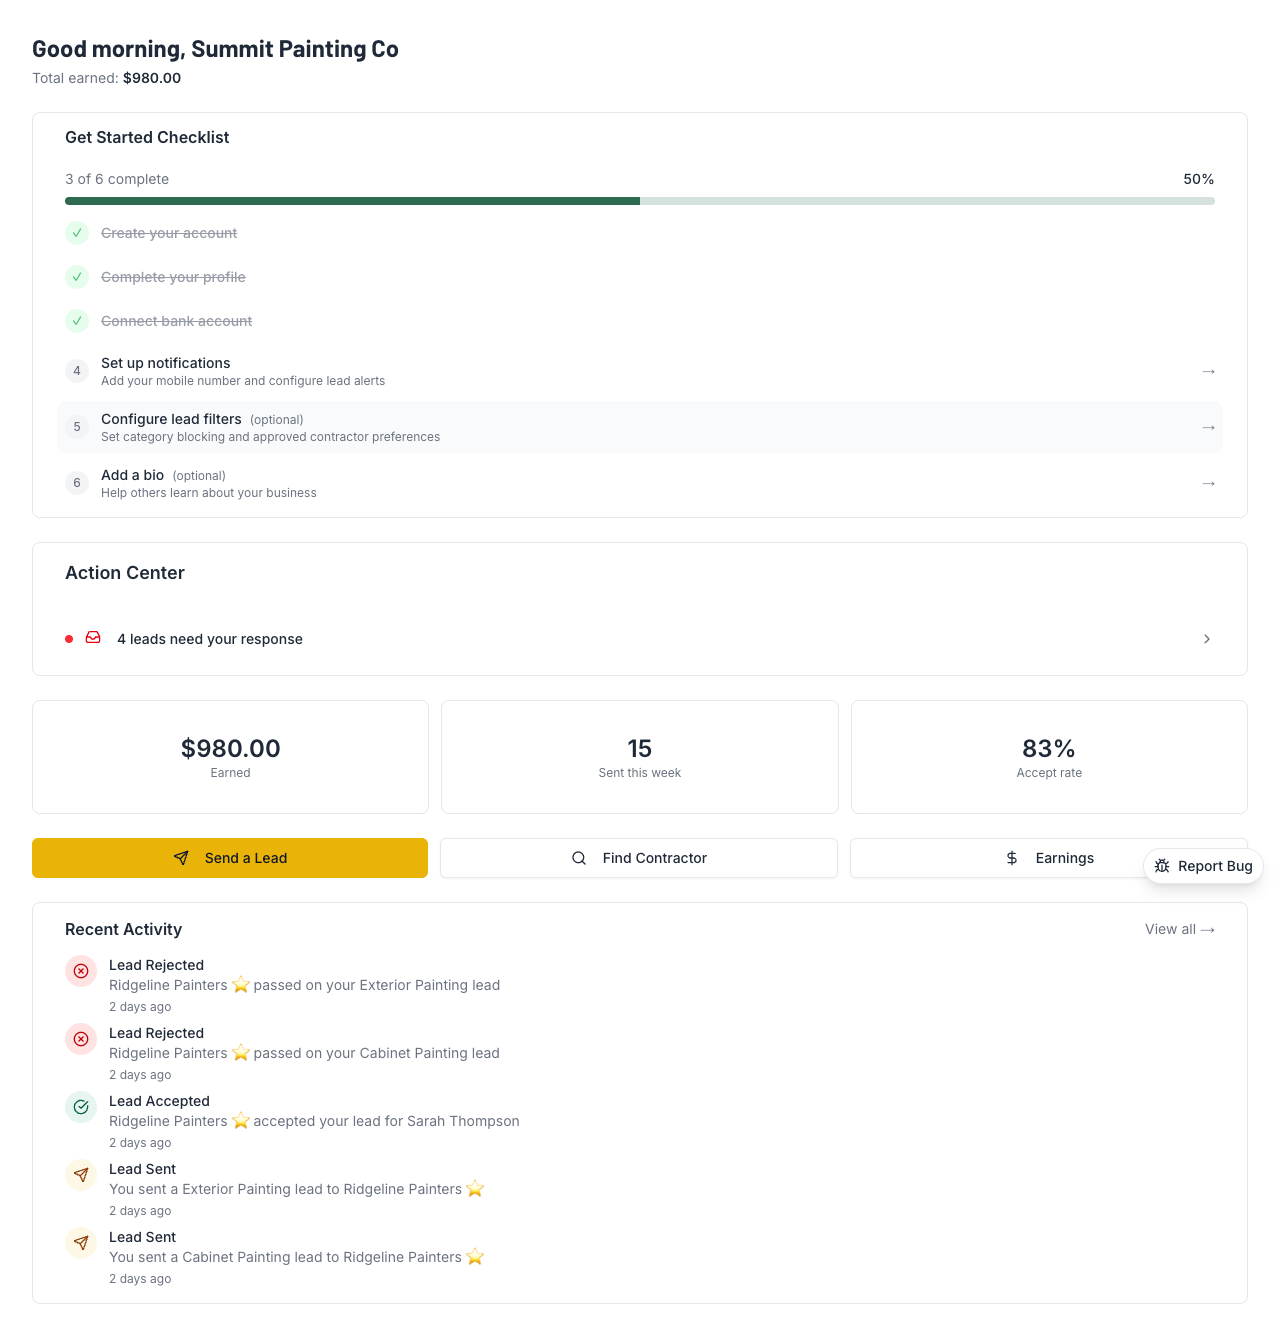Click the star in the Sarah Thompson entry
This screenshot has height=1336, width=1280.
pos(241,1121)
